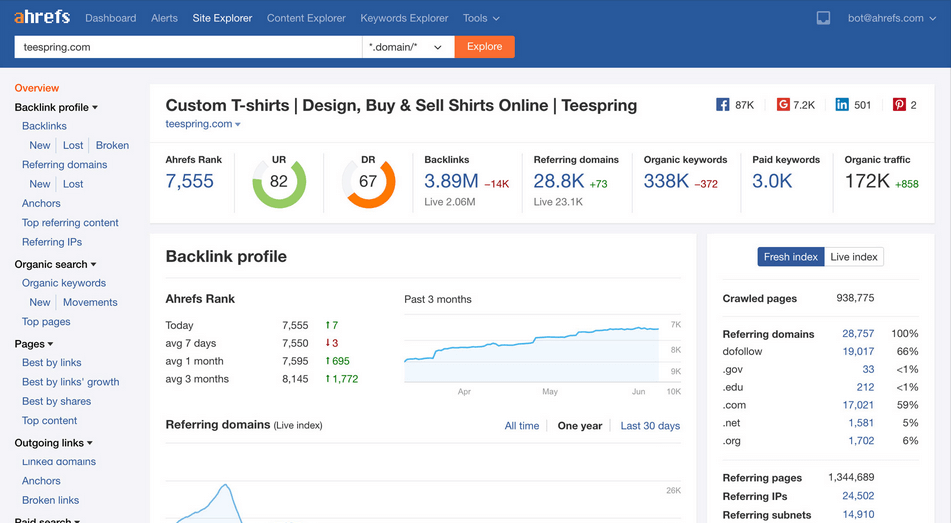Click the DR 67 gauge
The width and height of the screenshot is (952, 523).
tap(368, 181)
